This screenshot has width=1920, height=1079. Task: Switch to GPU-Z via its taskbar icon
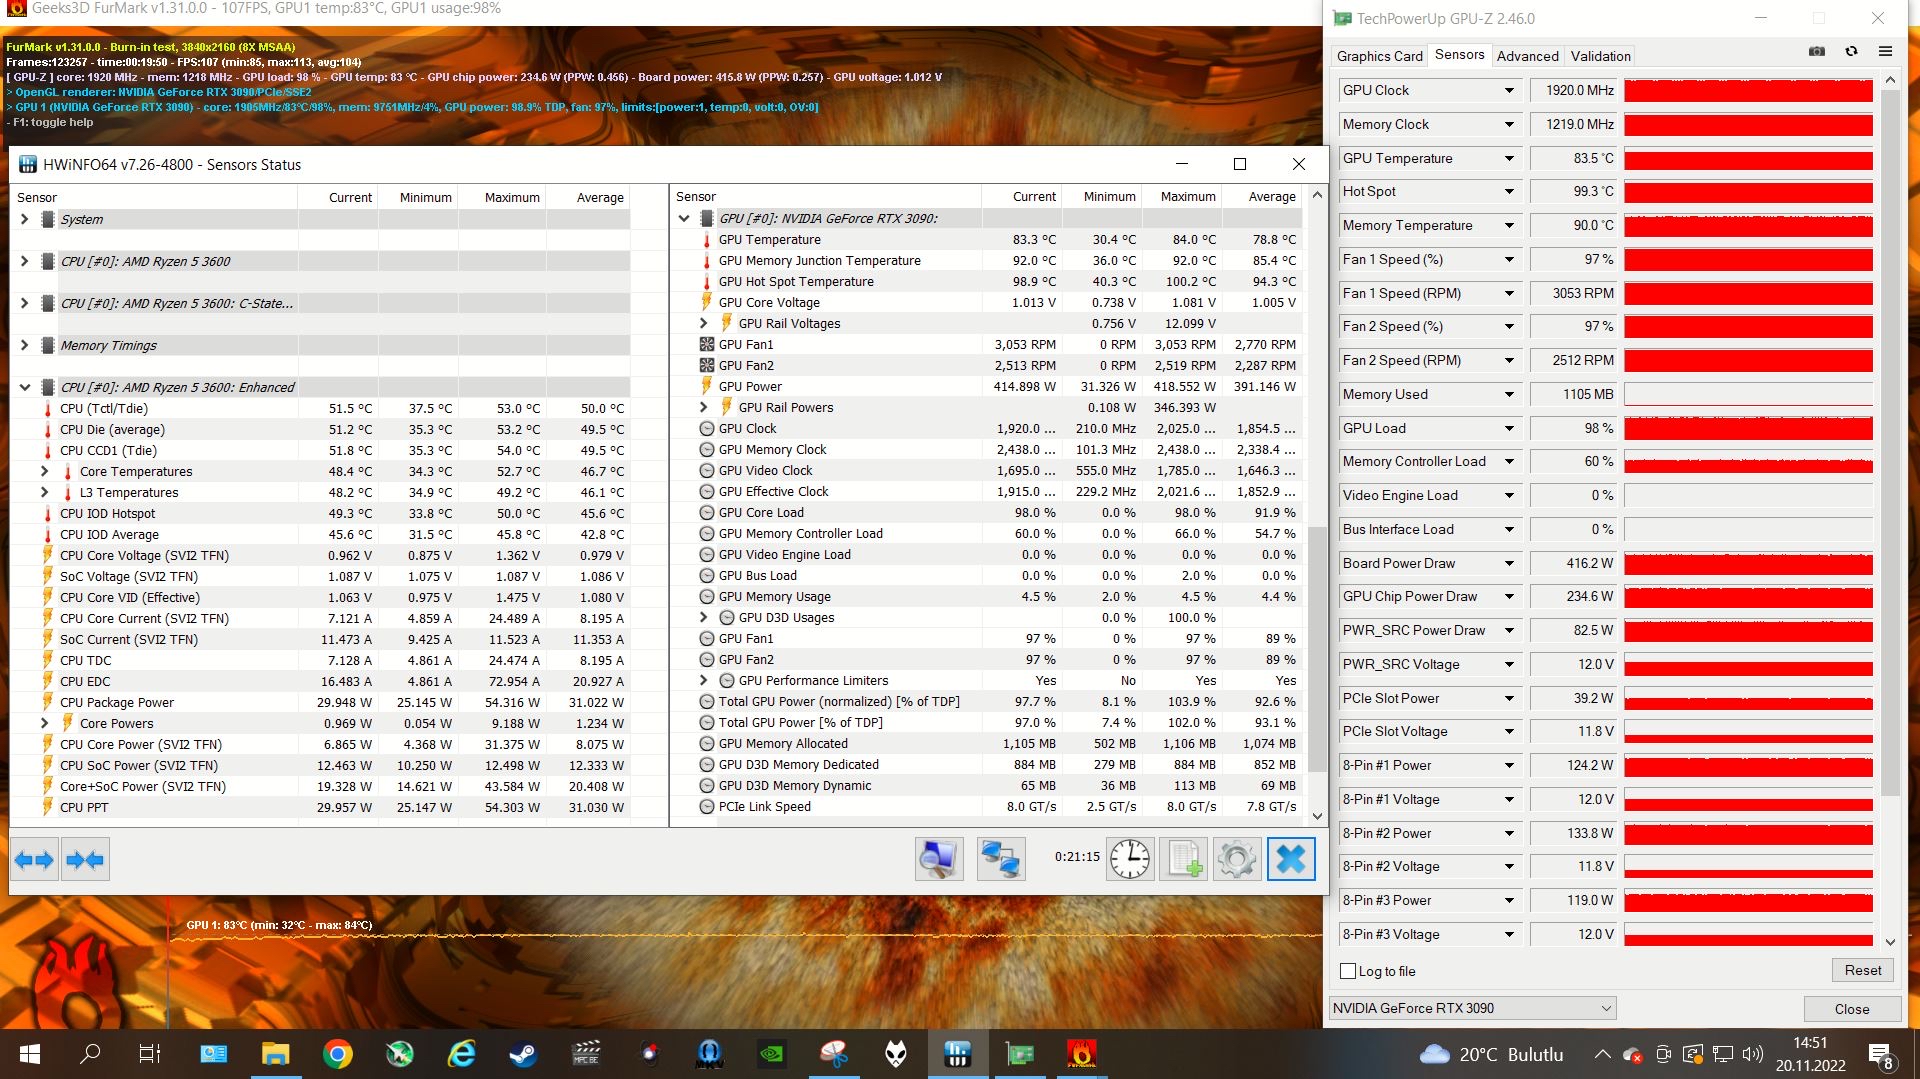click(x=1020, y=1054)
